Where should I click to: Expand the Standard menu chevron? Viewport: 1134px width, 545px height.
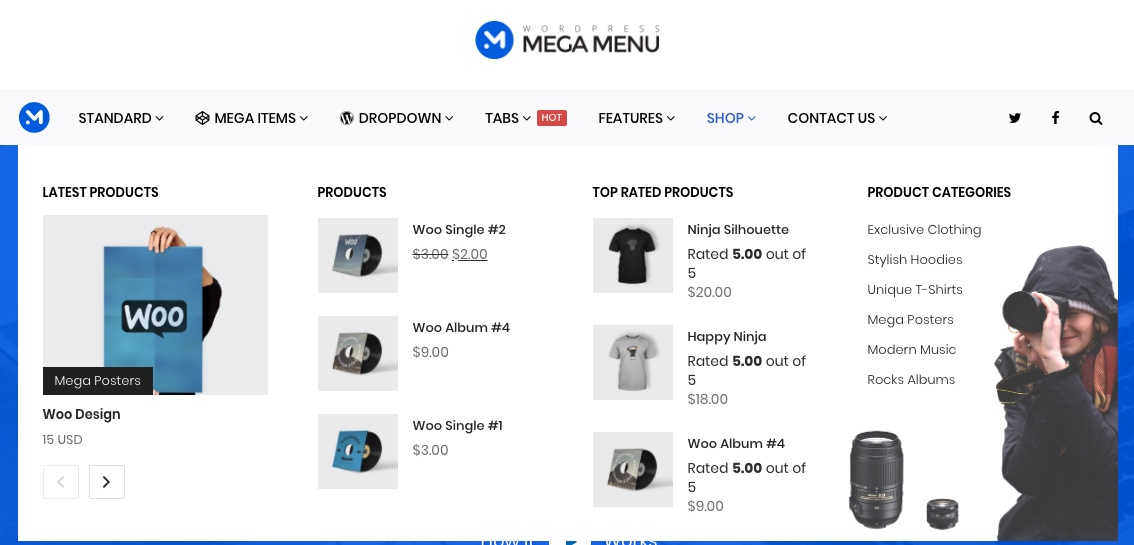point(160,119)
